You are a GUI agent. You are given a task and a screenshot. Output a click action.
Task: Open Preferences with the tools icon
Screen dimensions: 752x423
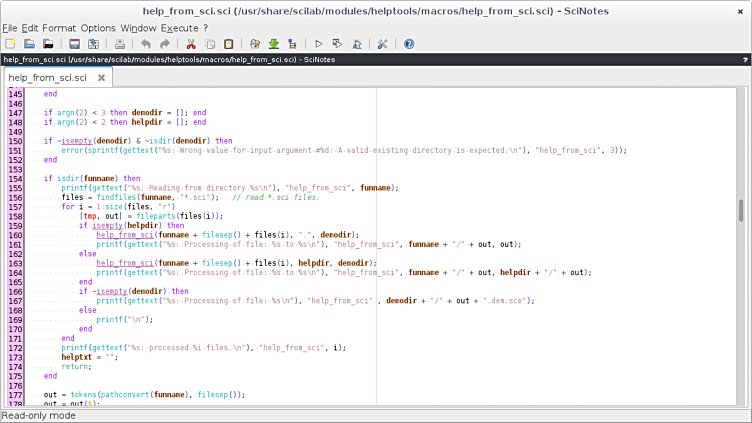382,44
